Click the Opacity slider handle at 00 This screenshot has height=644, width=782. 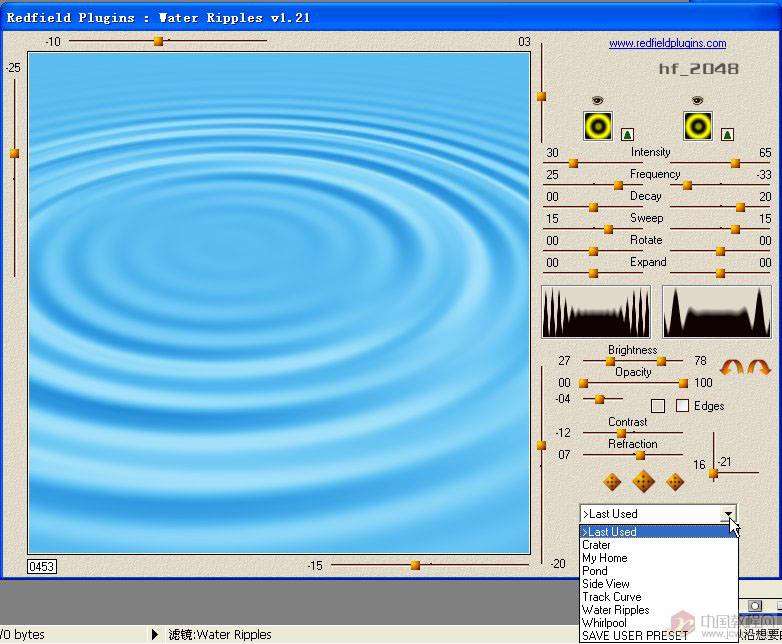click(x=583, y=383)
